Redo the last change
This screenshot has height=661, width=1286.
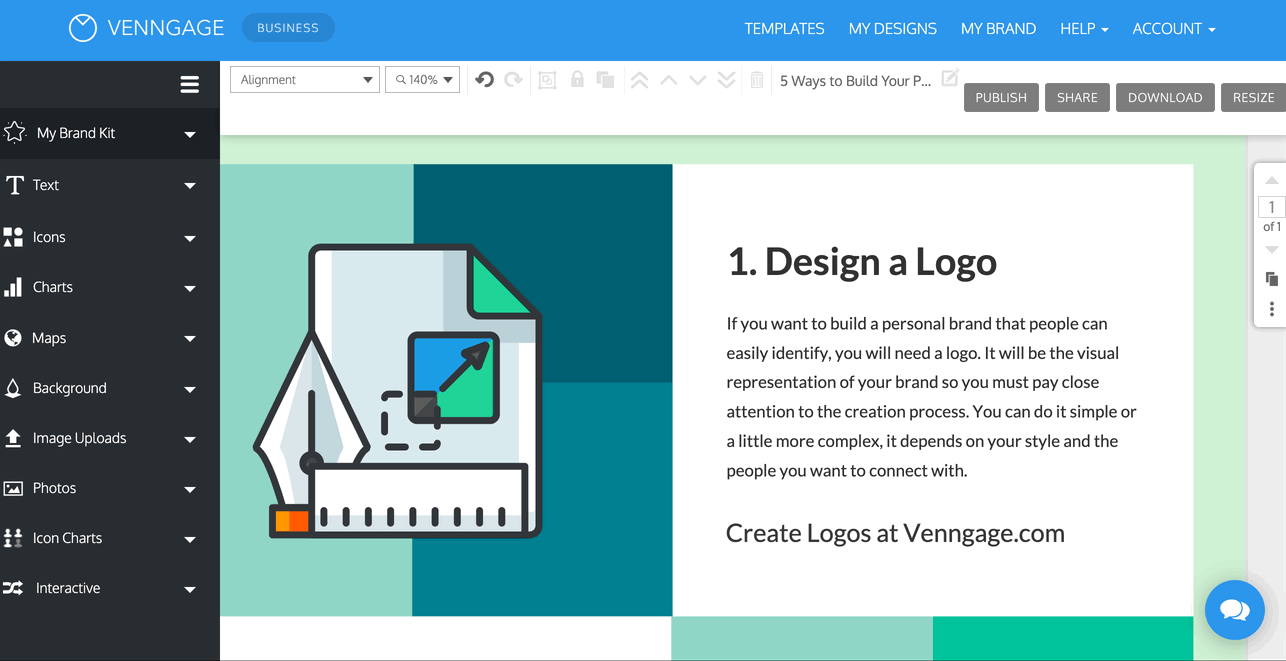click(x=512, y=77)
